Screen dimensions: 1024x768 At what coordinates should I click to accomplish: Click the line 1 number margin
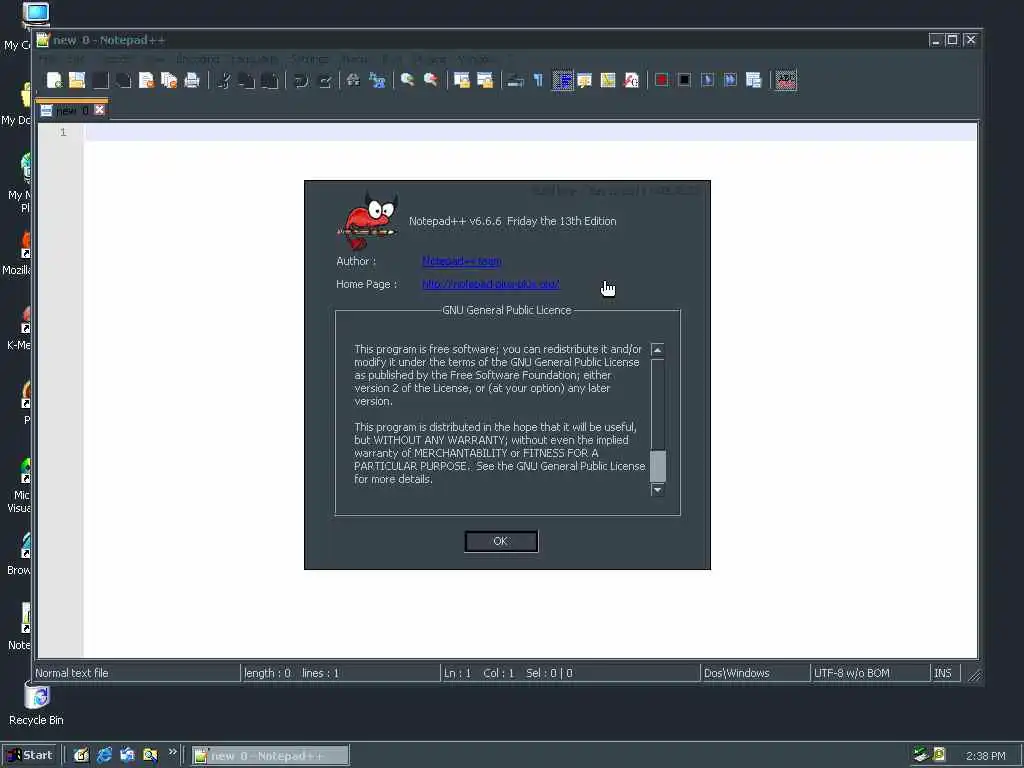tap(63, 133)
